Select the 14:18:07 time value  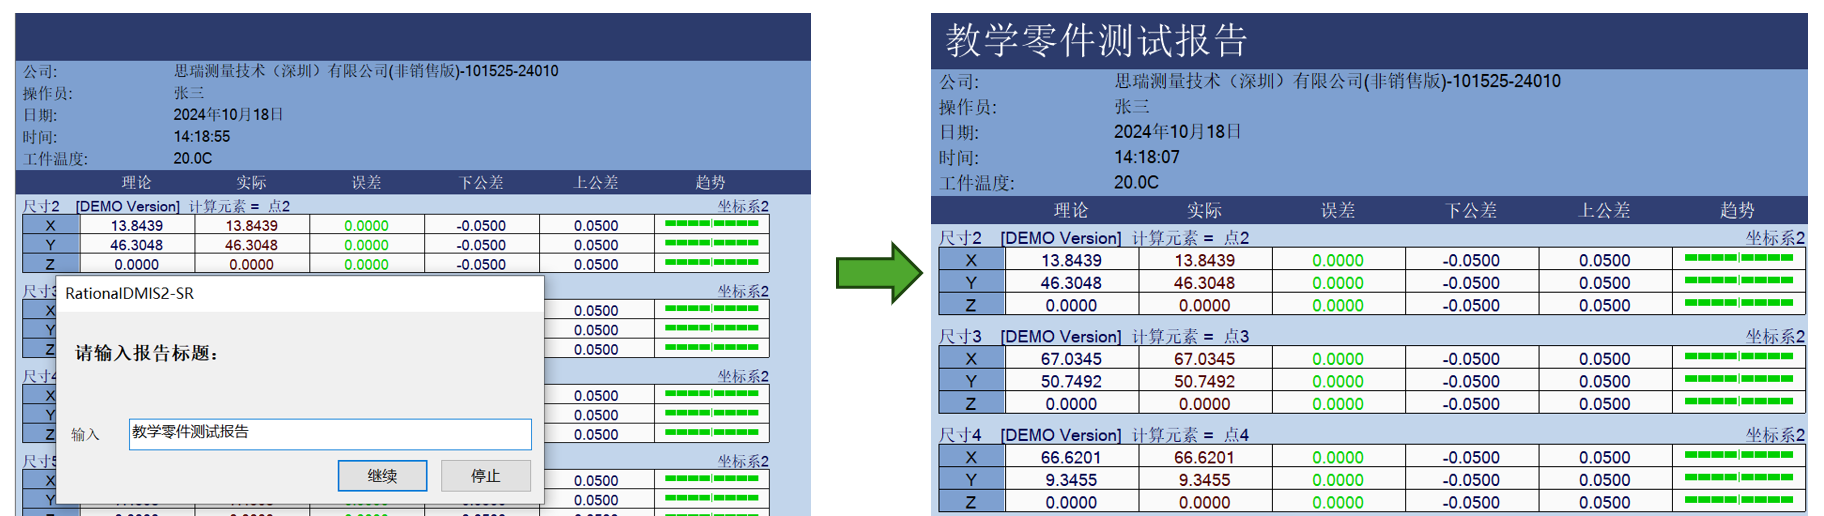[x=1146, y=157]
